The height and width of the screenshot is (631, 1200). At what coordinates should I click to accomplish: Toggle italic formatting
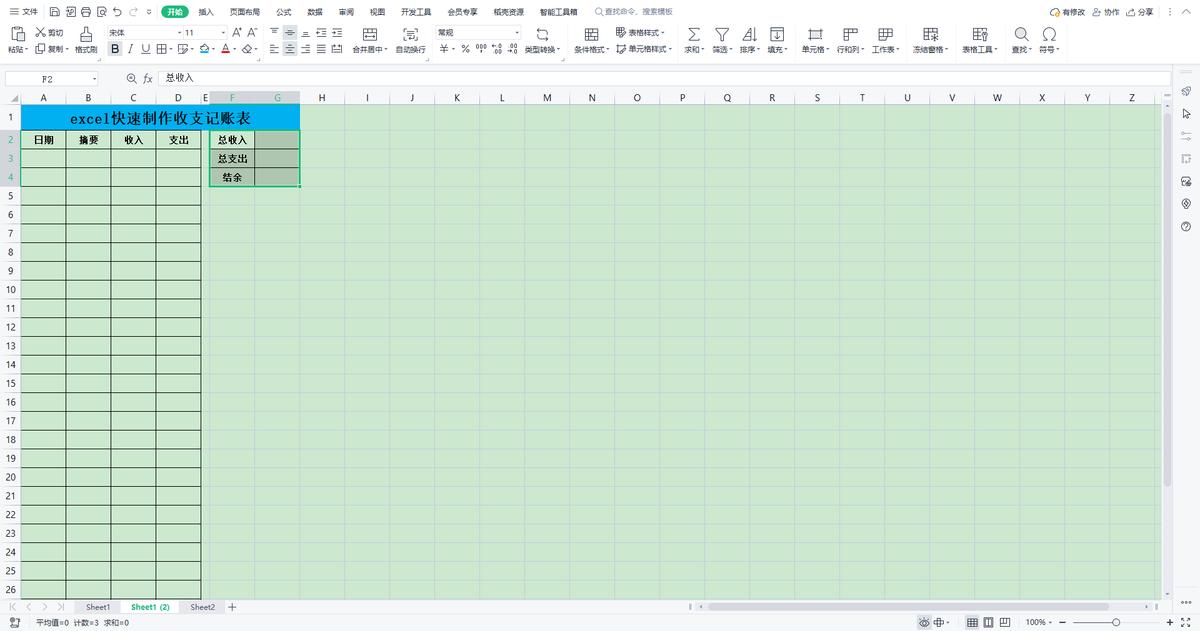coord(130,48)
